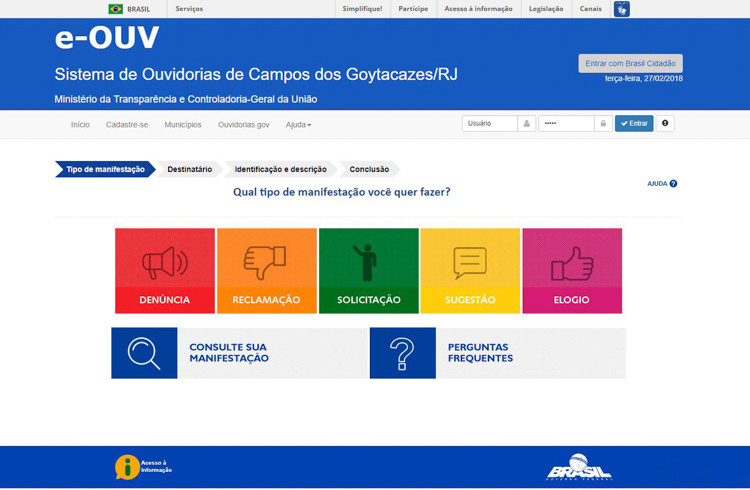The height and width of the screenshot is (490, 750).
Task: Click the BRASIL text link
Action: coord(139,9)
